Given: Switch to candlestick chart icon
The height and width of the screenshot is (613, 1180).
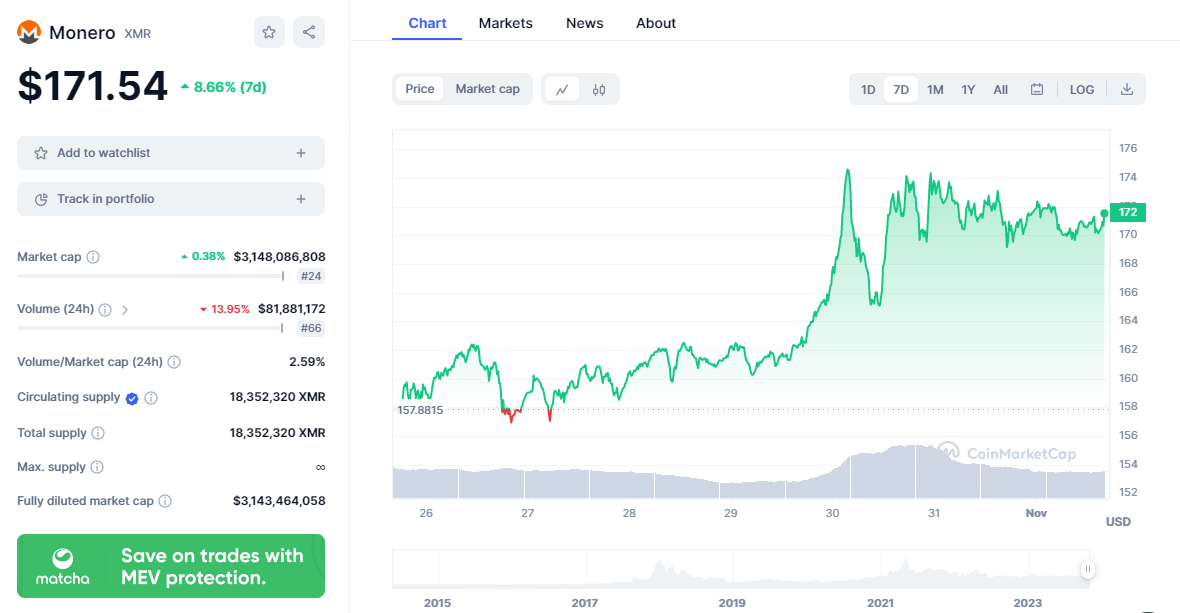Looking at the screenshot, I should 599,89.
